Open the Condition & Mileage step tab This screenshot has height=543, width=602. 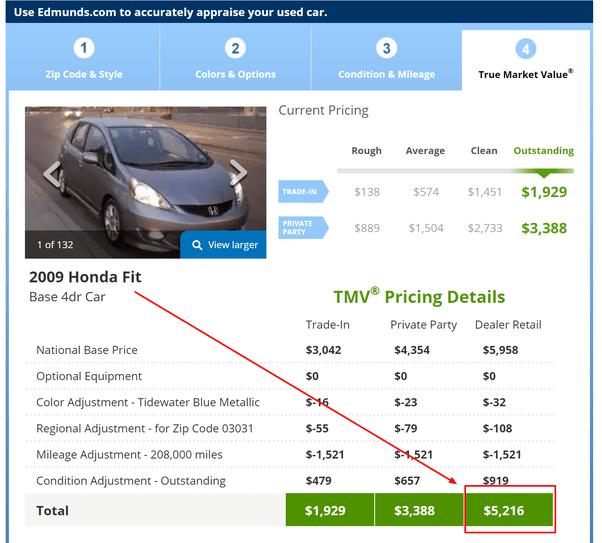pyautogui.click(x=386, y=58)
